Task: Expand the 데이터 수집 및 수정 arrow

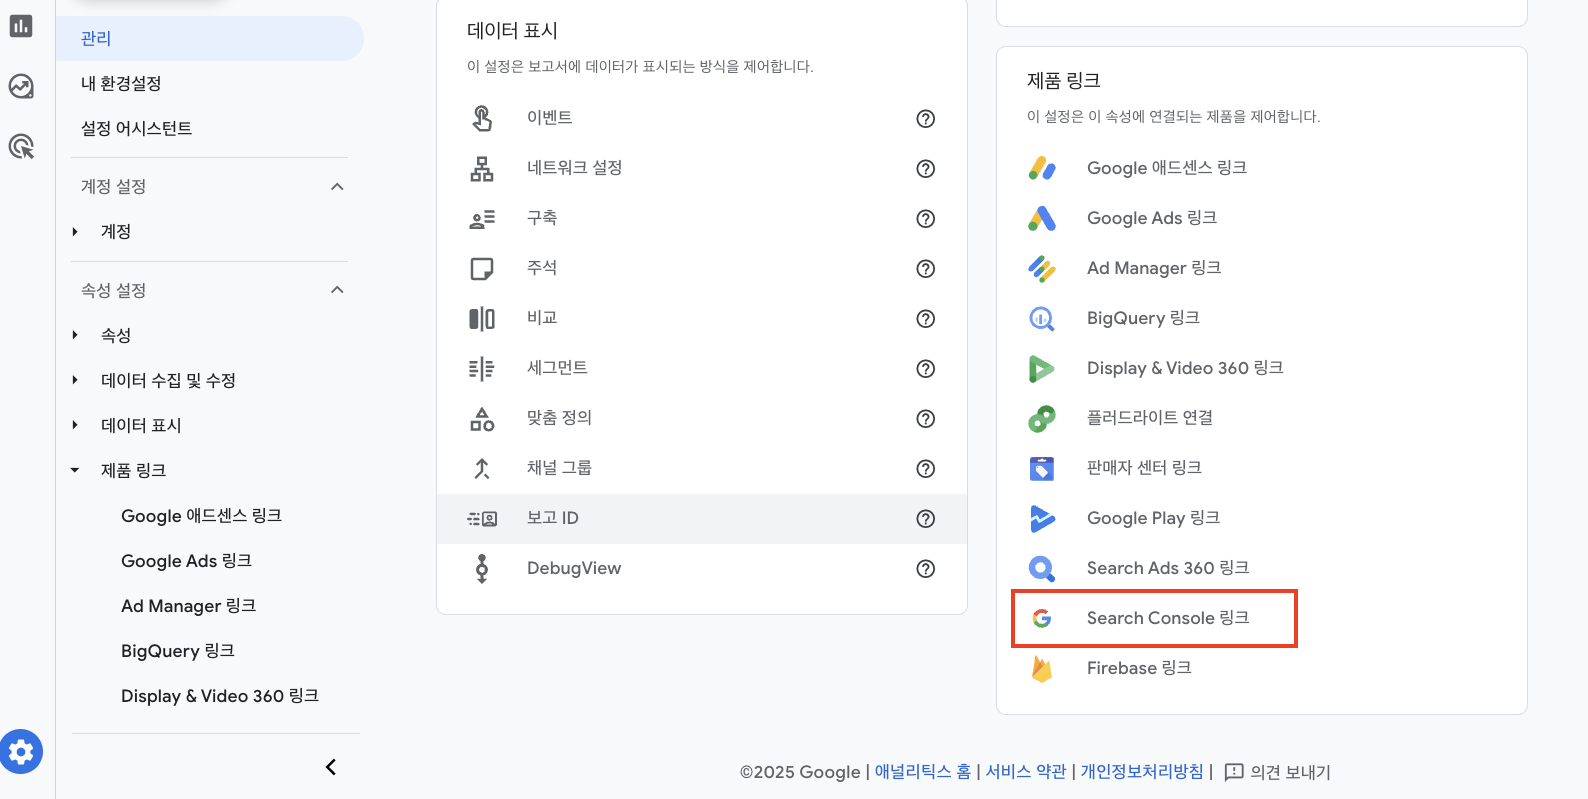Action: coord(75,380)
